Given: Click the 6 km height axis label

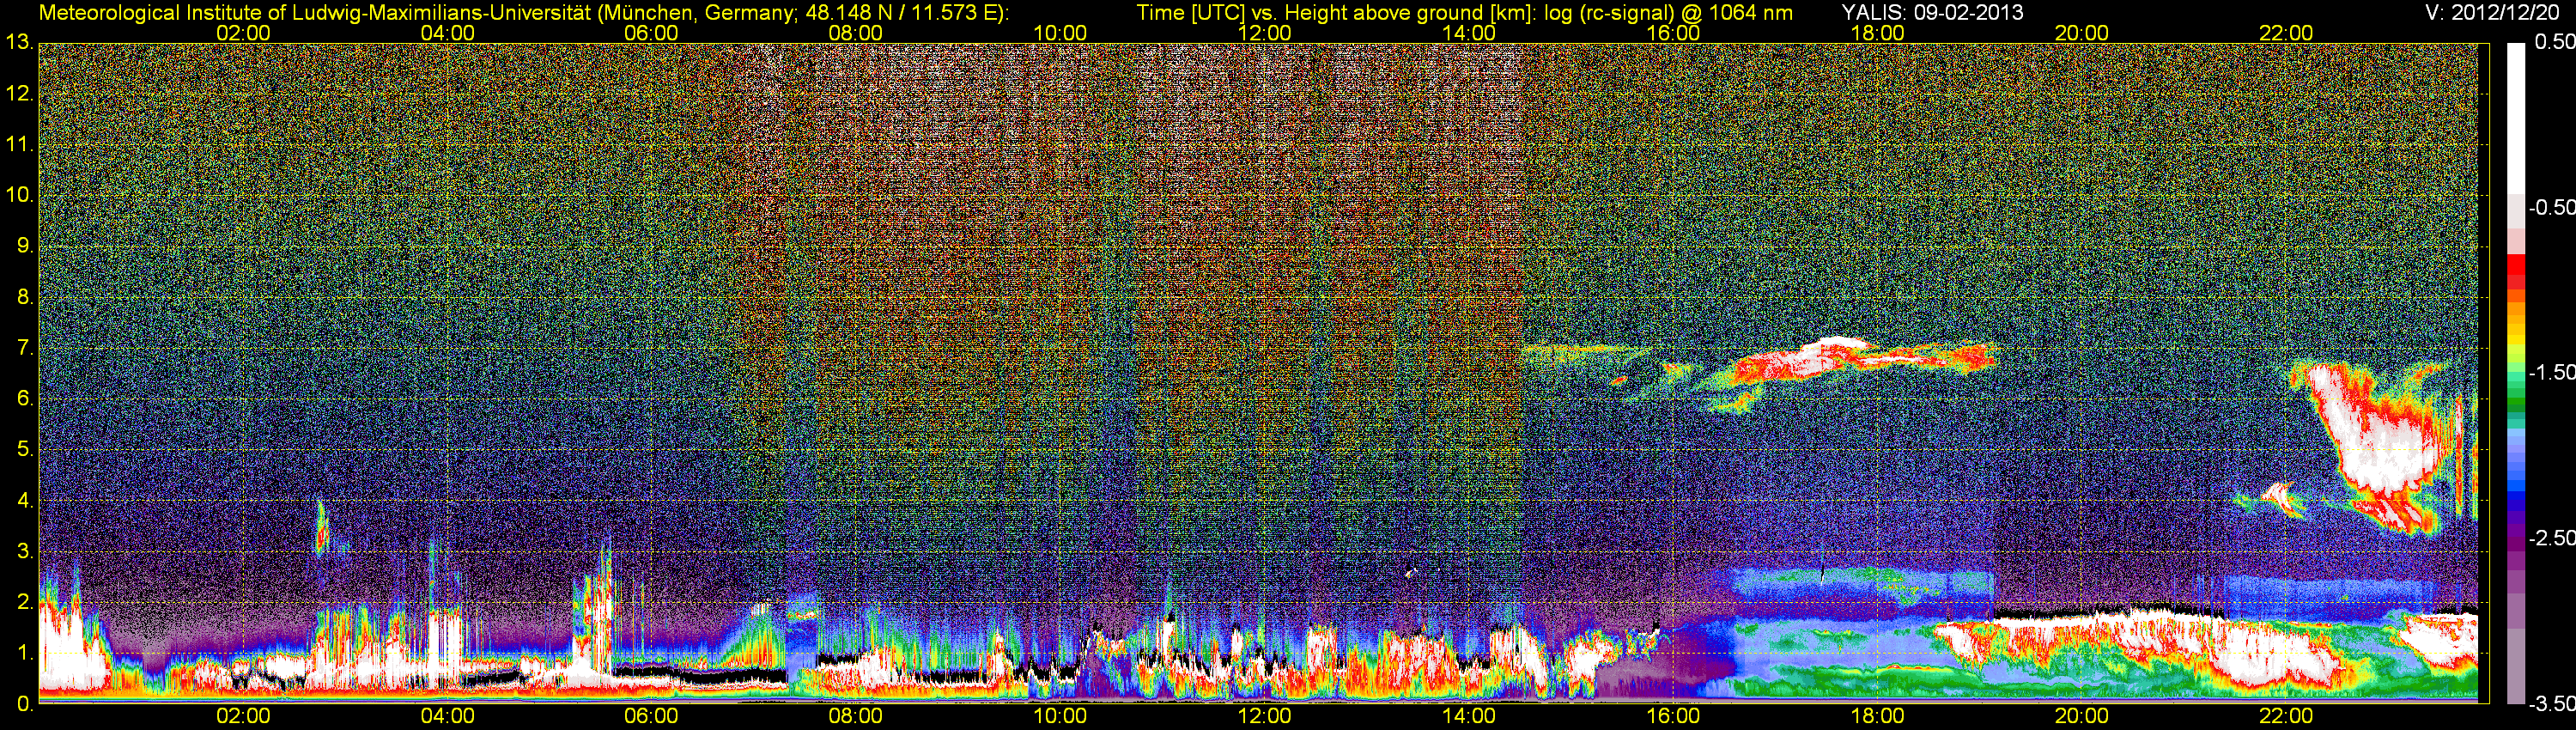Looking at the screenshot, I should pos(25,398).
